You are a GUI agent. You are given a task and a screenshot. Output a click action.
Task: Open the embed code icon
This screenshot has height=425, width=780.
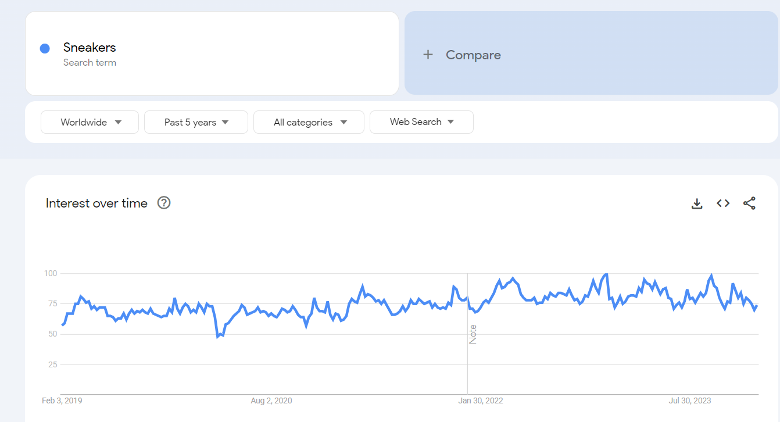point(723,203)
